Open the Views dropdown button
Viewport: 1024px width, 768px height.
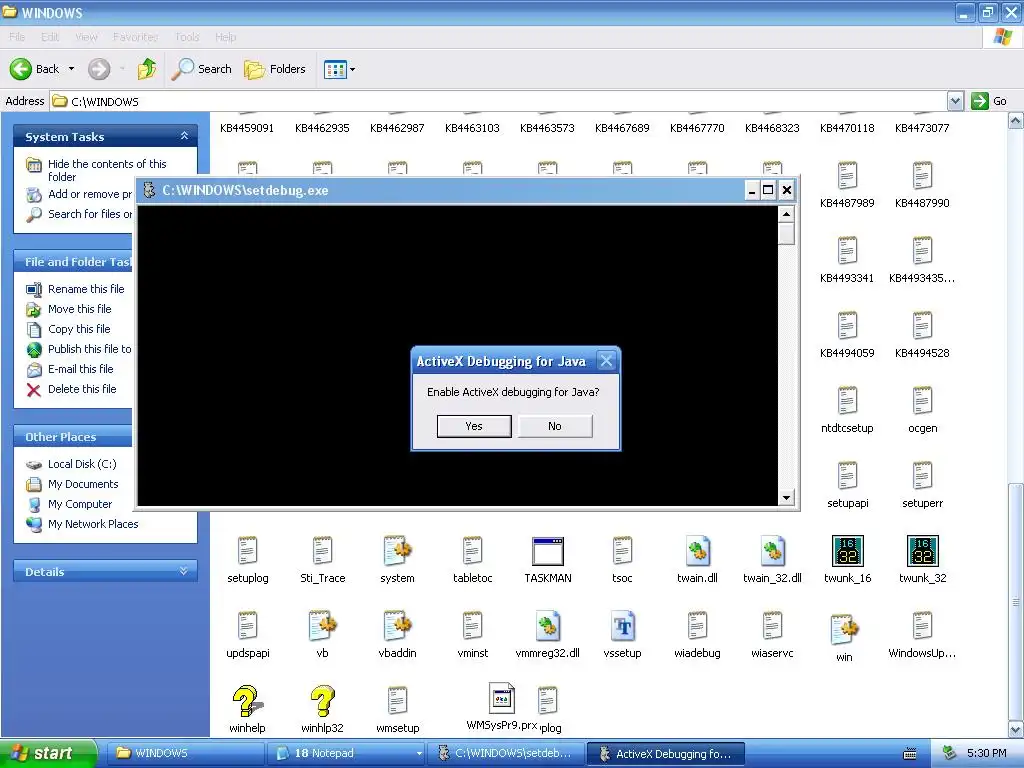point(340,69)
